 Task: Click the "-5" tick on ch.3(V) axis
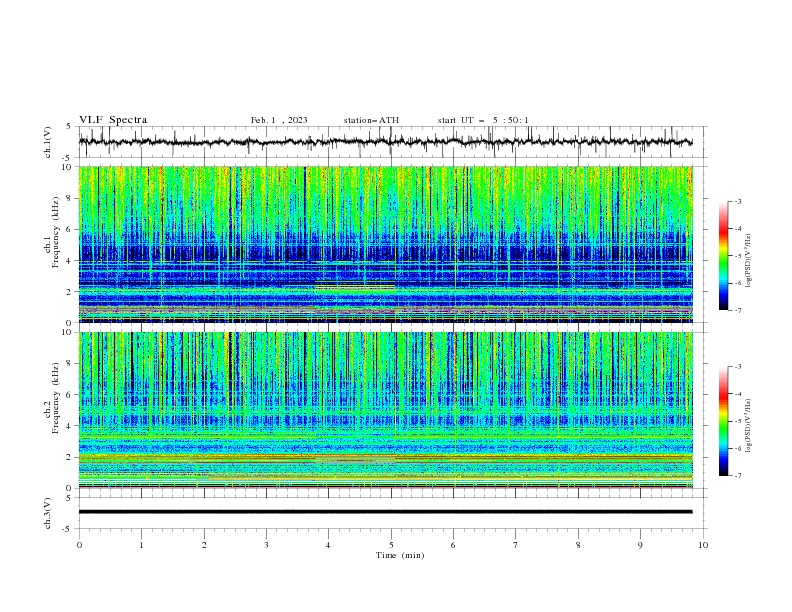(x=67, y=529)
